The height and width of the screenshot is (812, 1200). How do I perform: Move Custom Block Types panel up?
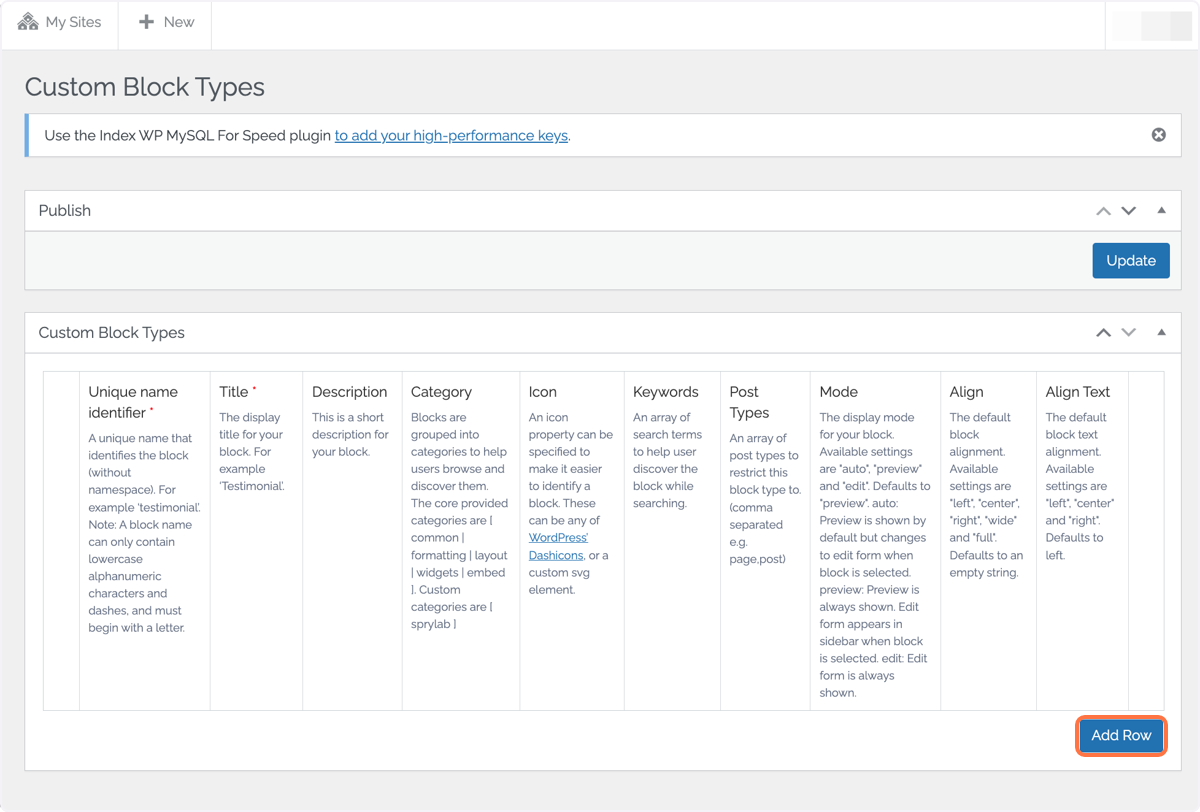click(1103, 333)
